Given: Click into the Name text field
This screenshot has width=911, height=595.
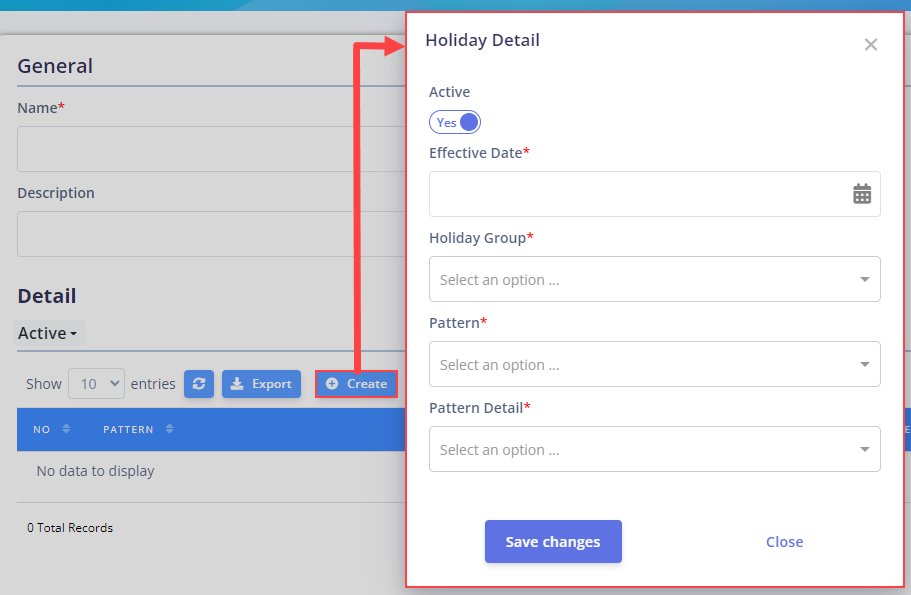Looking at the screenshot, I should [211, 149].
